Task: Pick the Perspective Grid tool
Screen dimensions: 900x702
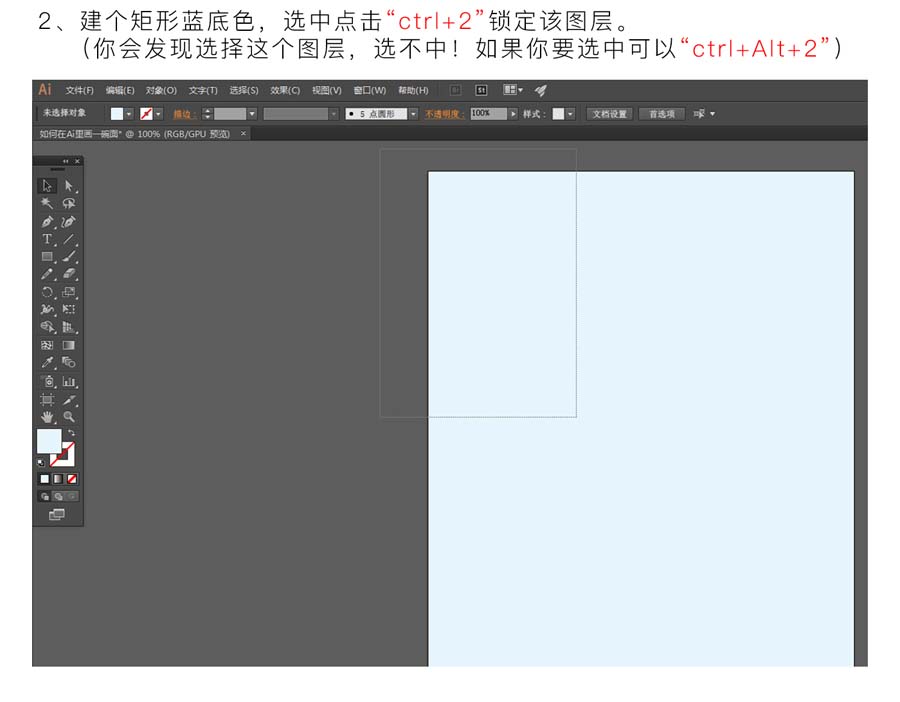Action: pyautogui.click(x=68, y=327)
